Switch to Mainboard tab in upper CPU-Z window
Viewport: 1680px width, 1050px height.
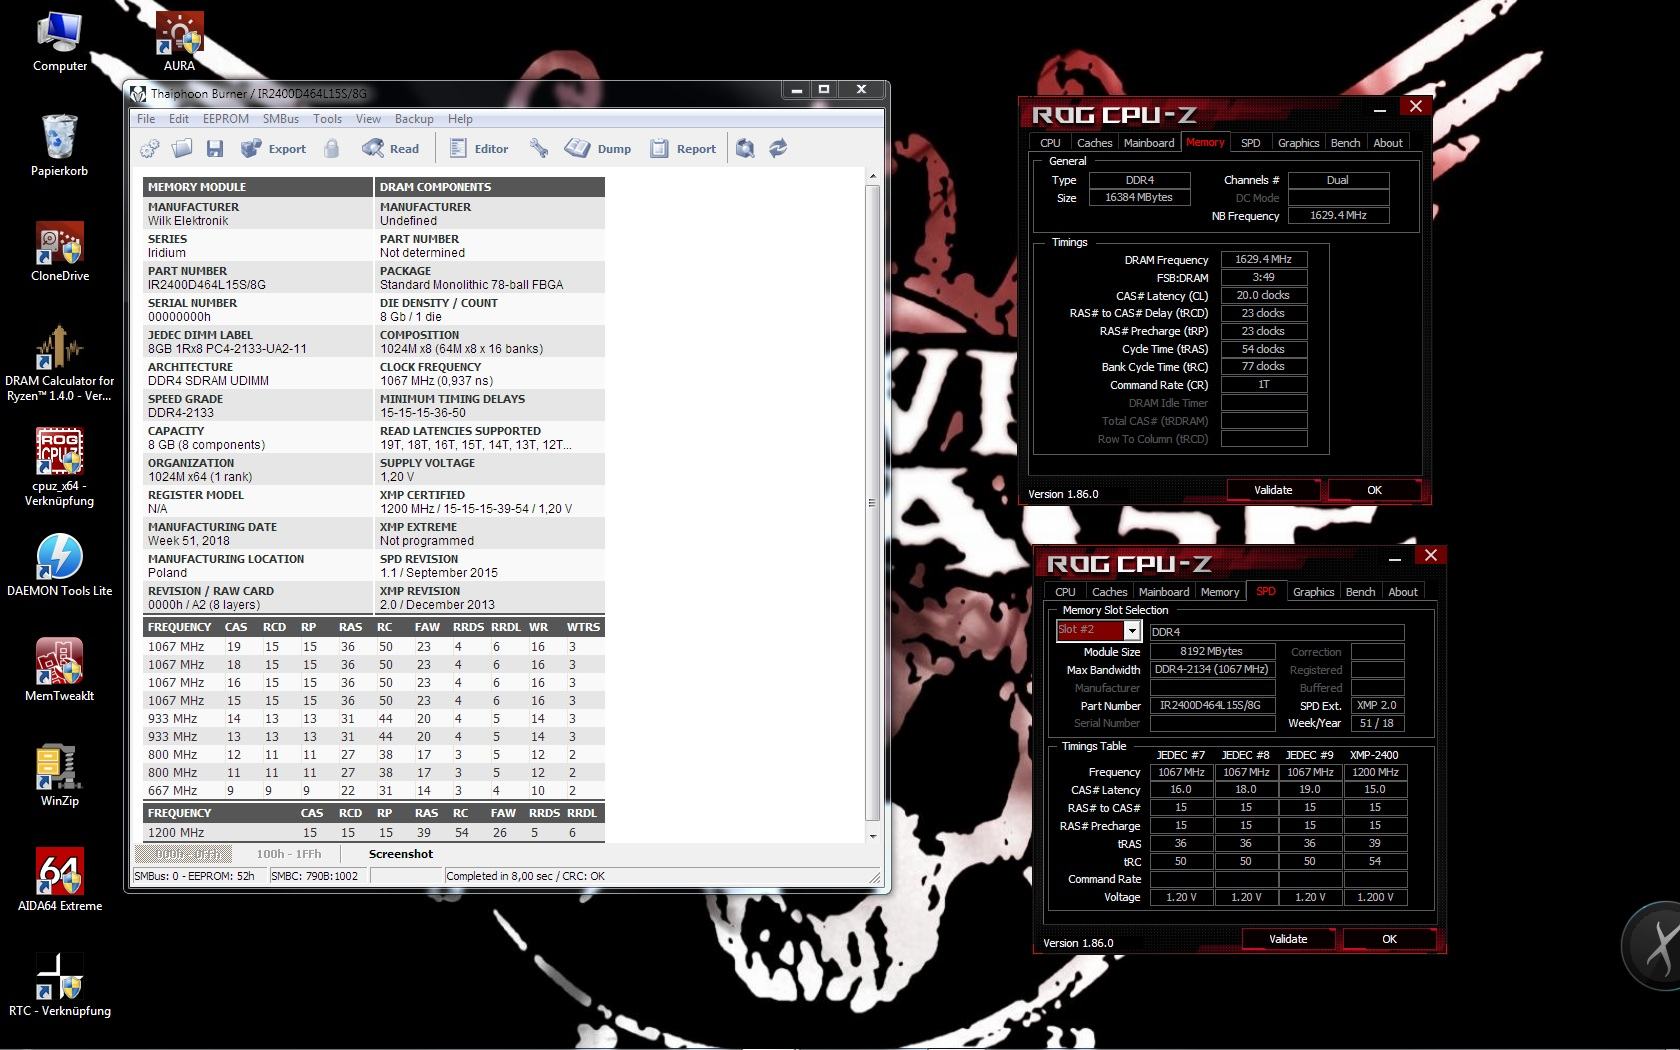[x=1149, y=143]
